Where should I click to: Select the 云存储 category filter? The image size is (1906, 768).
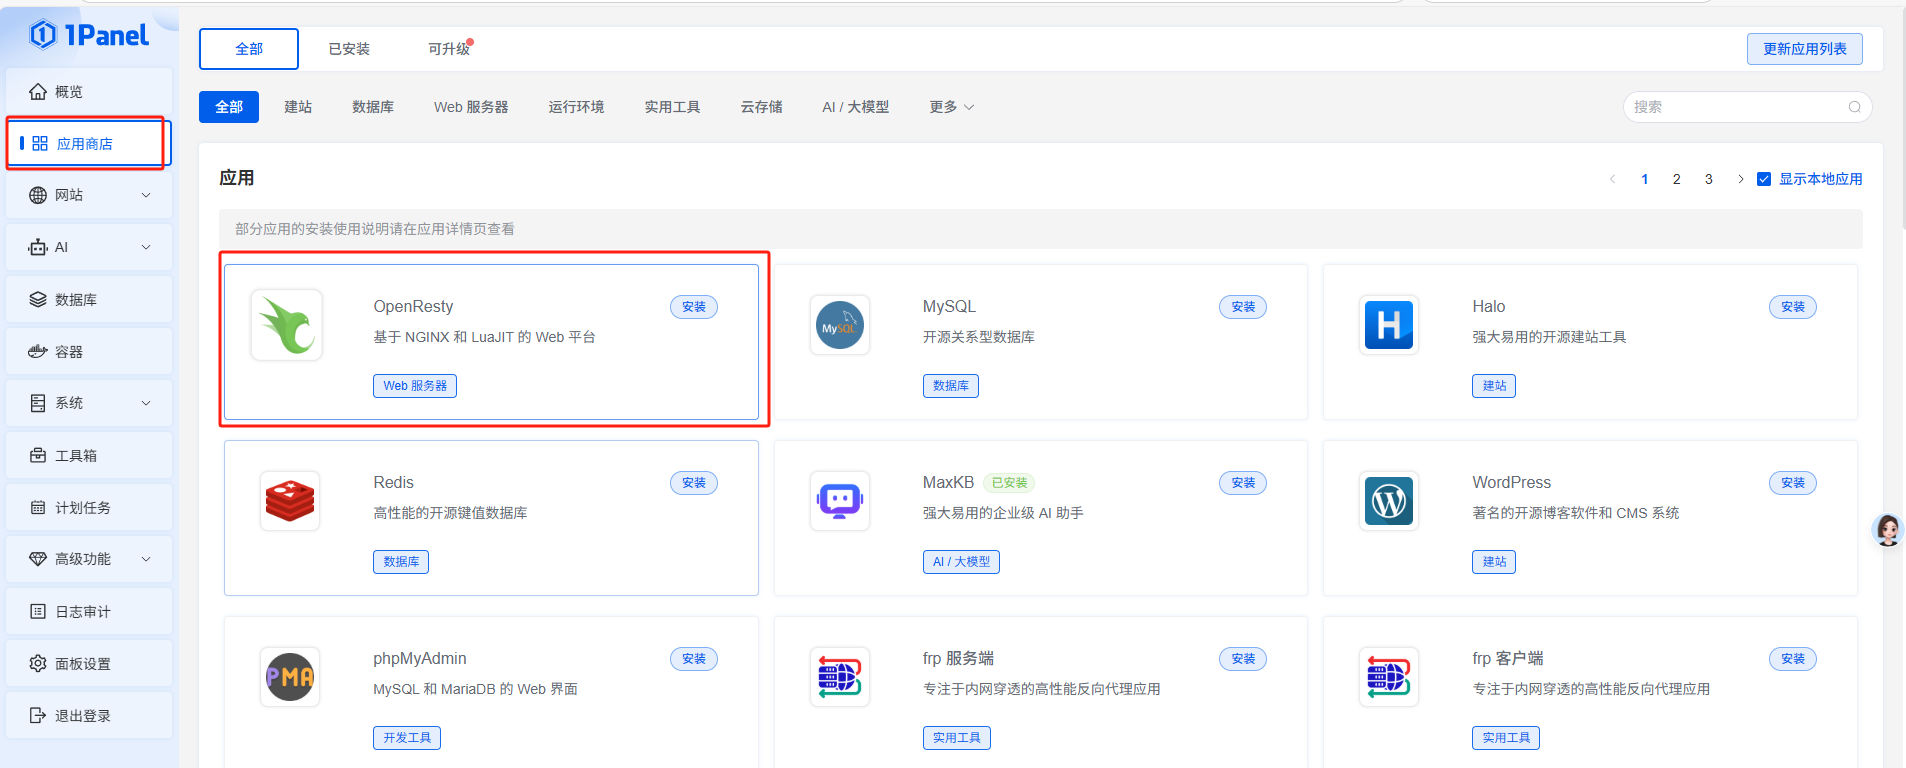[761, 107]
